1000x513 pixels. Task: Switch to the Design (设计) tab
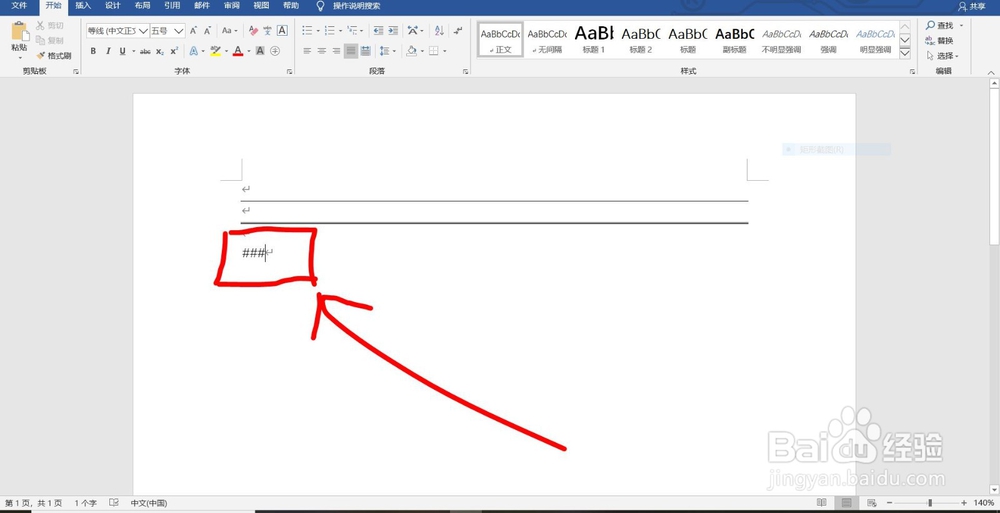point(113,6)
